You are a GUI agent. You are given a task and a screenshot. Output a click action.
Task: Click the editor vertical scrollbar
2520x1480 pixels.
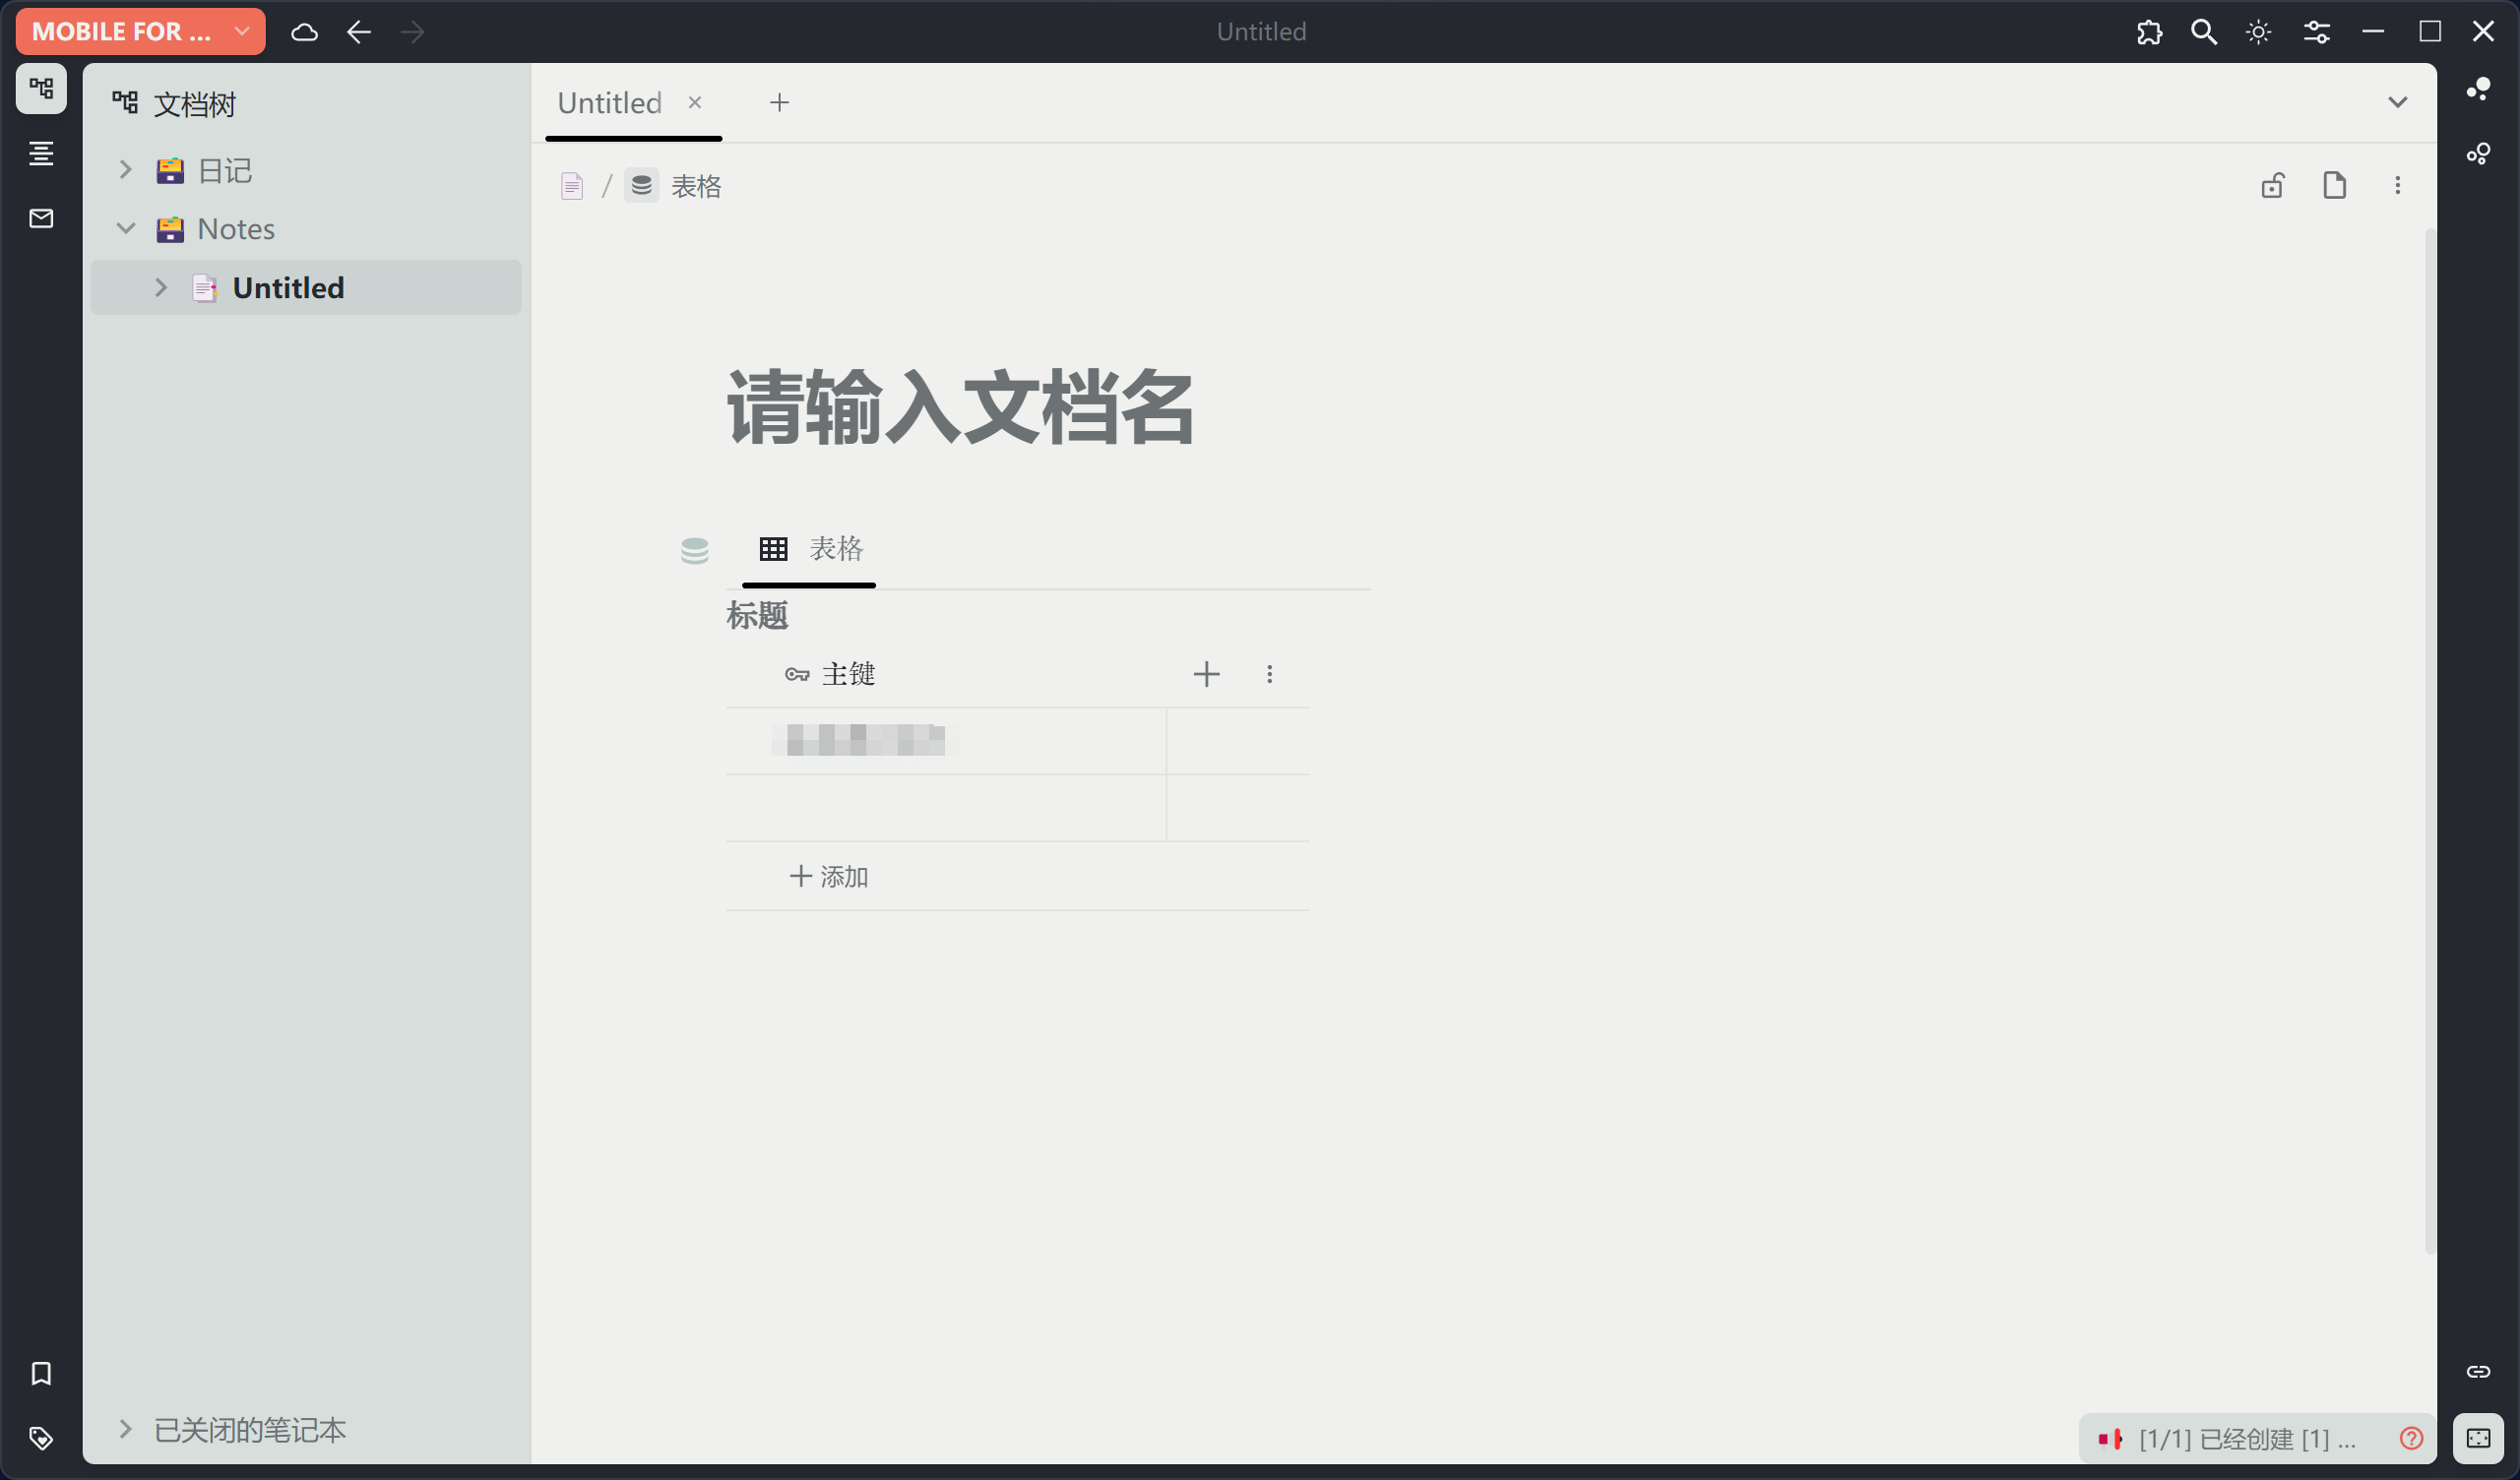[x=2429, y=740]
